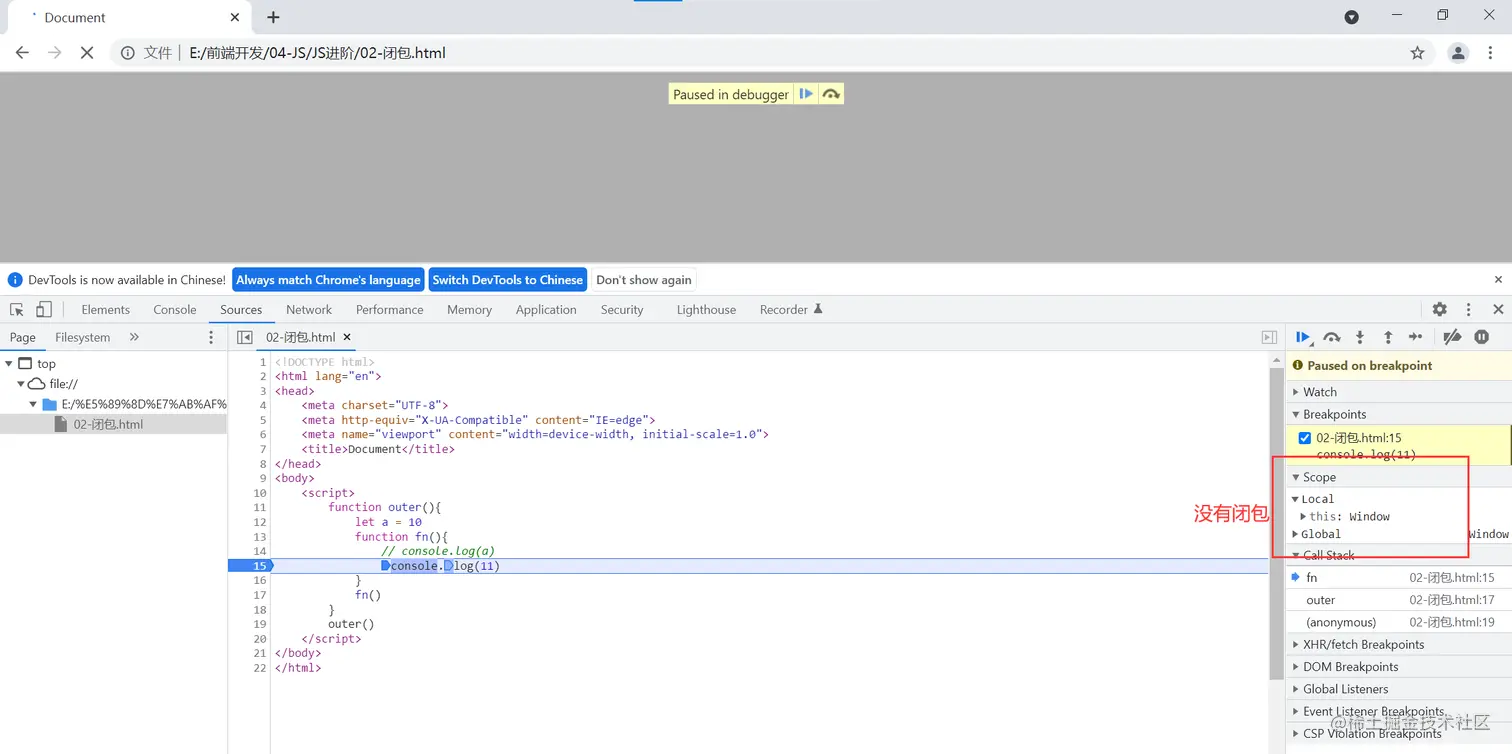The image size is (1512, 754).
Task: Click the Step into next function icon
Action: [1360, 338]
